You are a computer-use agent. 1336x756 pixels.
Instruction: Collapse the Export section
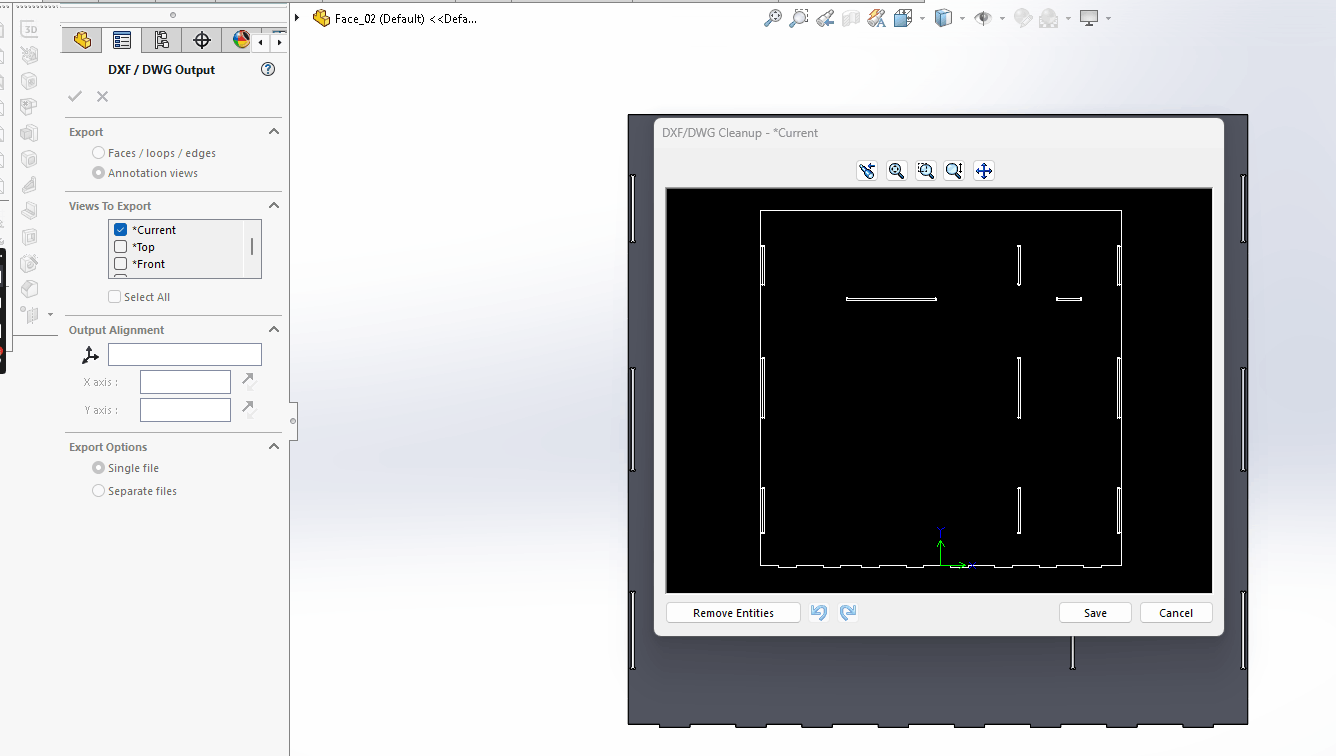[274, 132]
